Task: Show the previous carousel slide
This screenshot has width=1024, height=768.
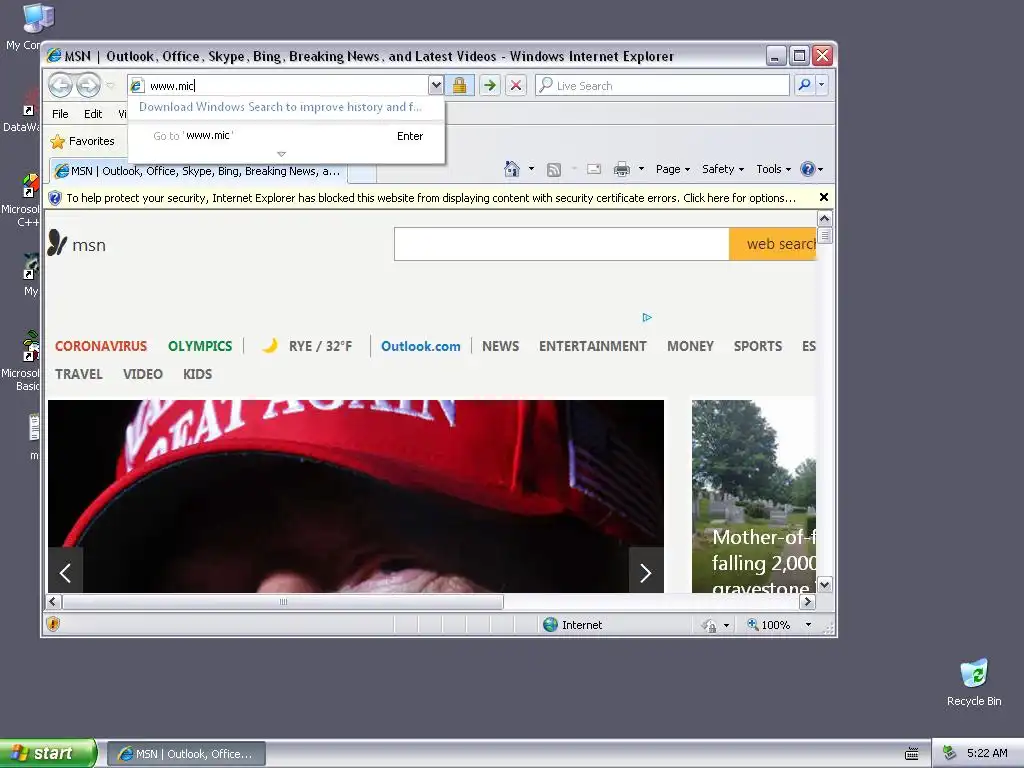Action: pyautogui.click(x=65, y=572)
